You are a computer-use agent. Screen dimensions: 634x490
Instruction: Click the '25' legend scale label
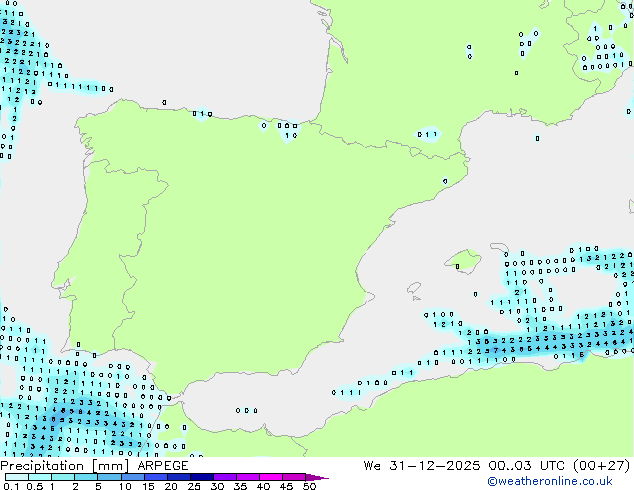point(194,486)
